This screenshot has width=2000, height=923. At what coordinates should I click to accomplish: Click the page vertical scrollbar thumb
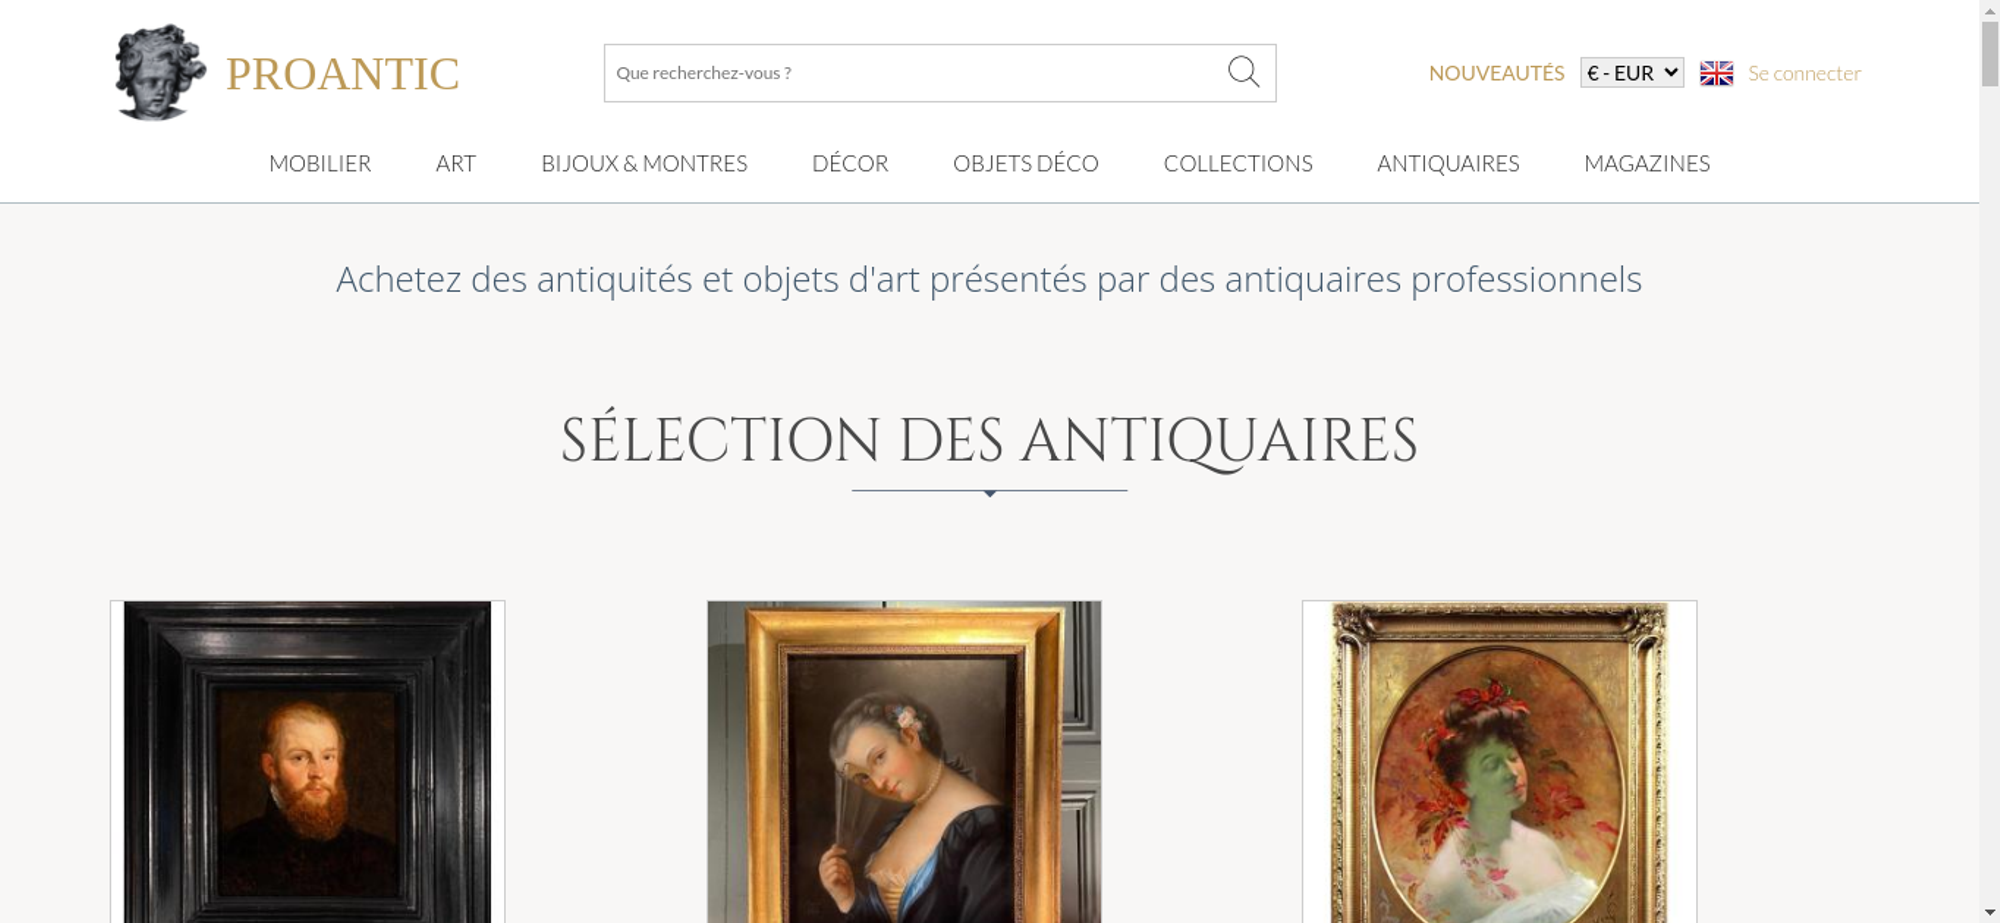point(1989,53)
